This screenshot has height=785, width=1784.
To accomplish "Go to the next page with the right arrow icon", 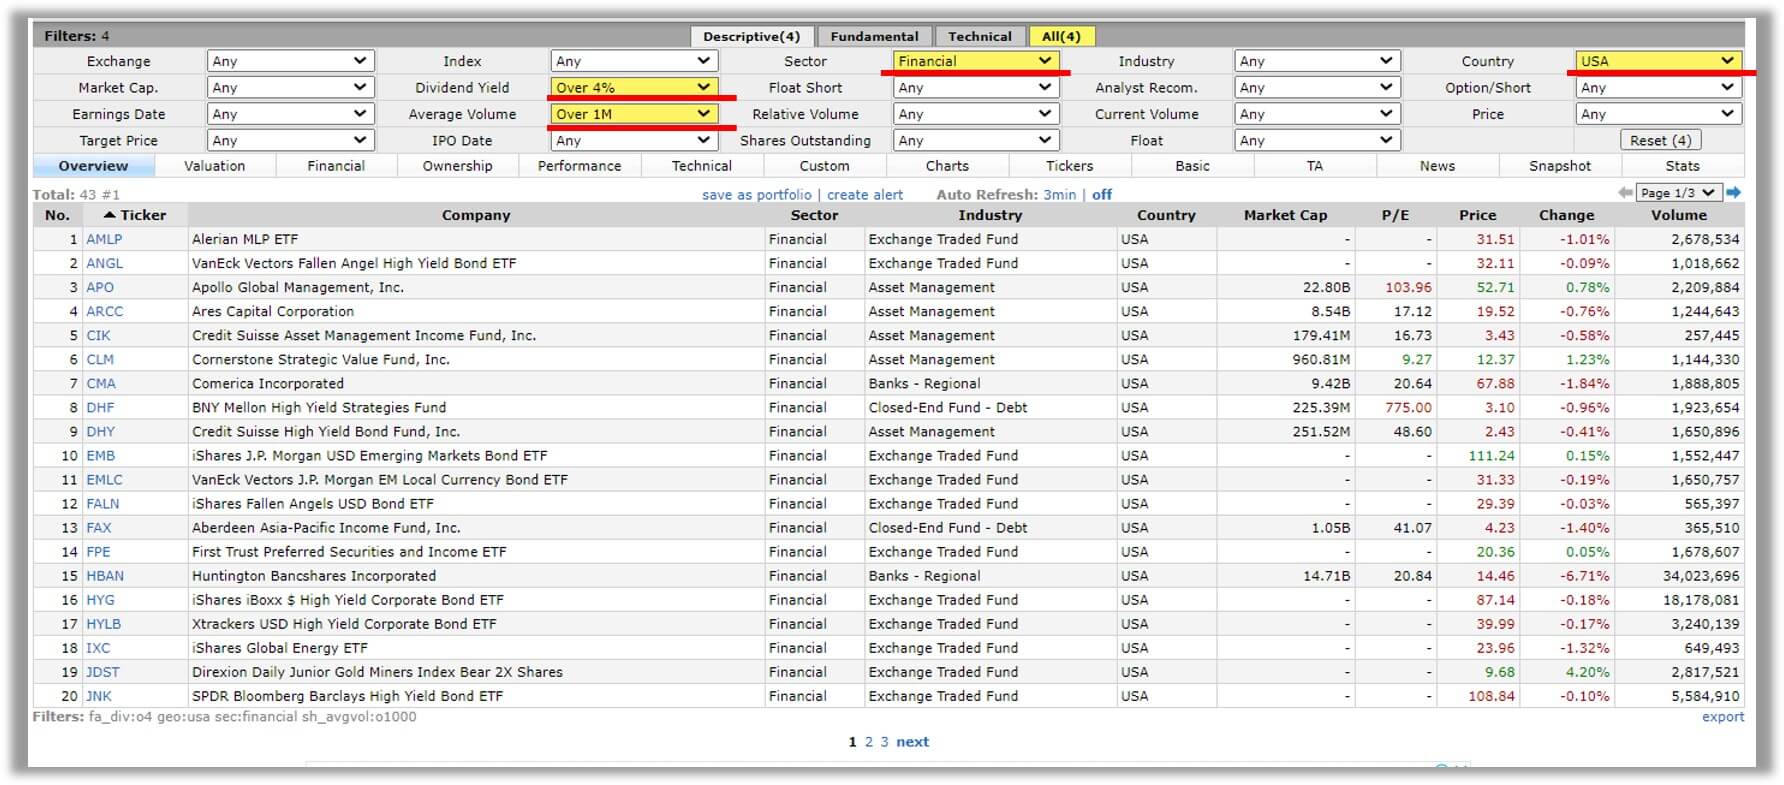I will pos(1734,193).
